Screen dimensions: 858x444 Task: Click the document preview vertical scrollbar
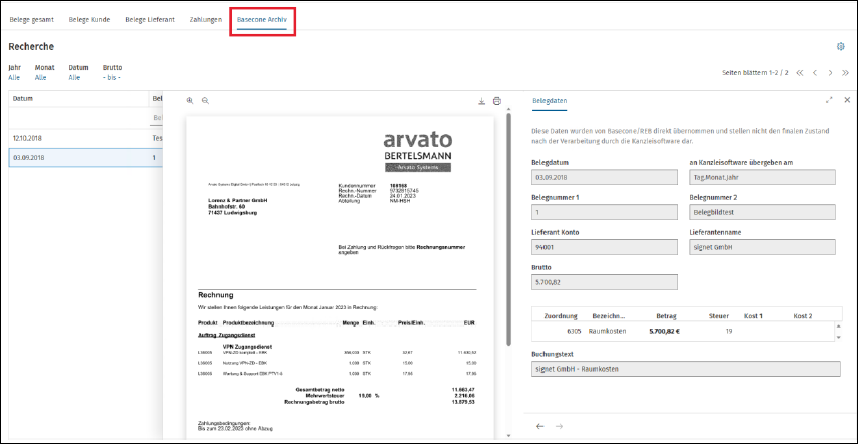click(x=508, y=229)
